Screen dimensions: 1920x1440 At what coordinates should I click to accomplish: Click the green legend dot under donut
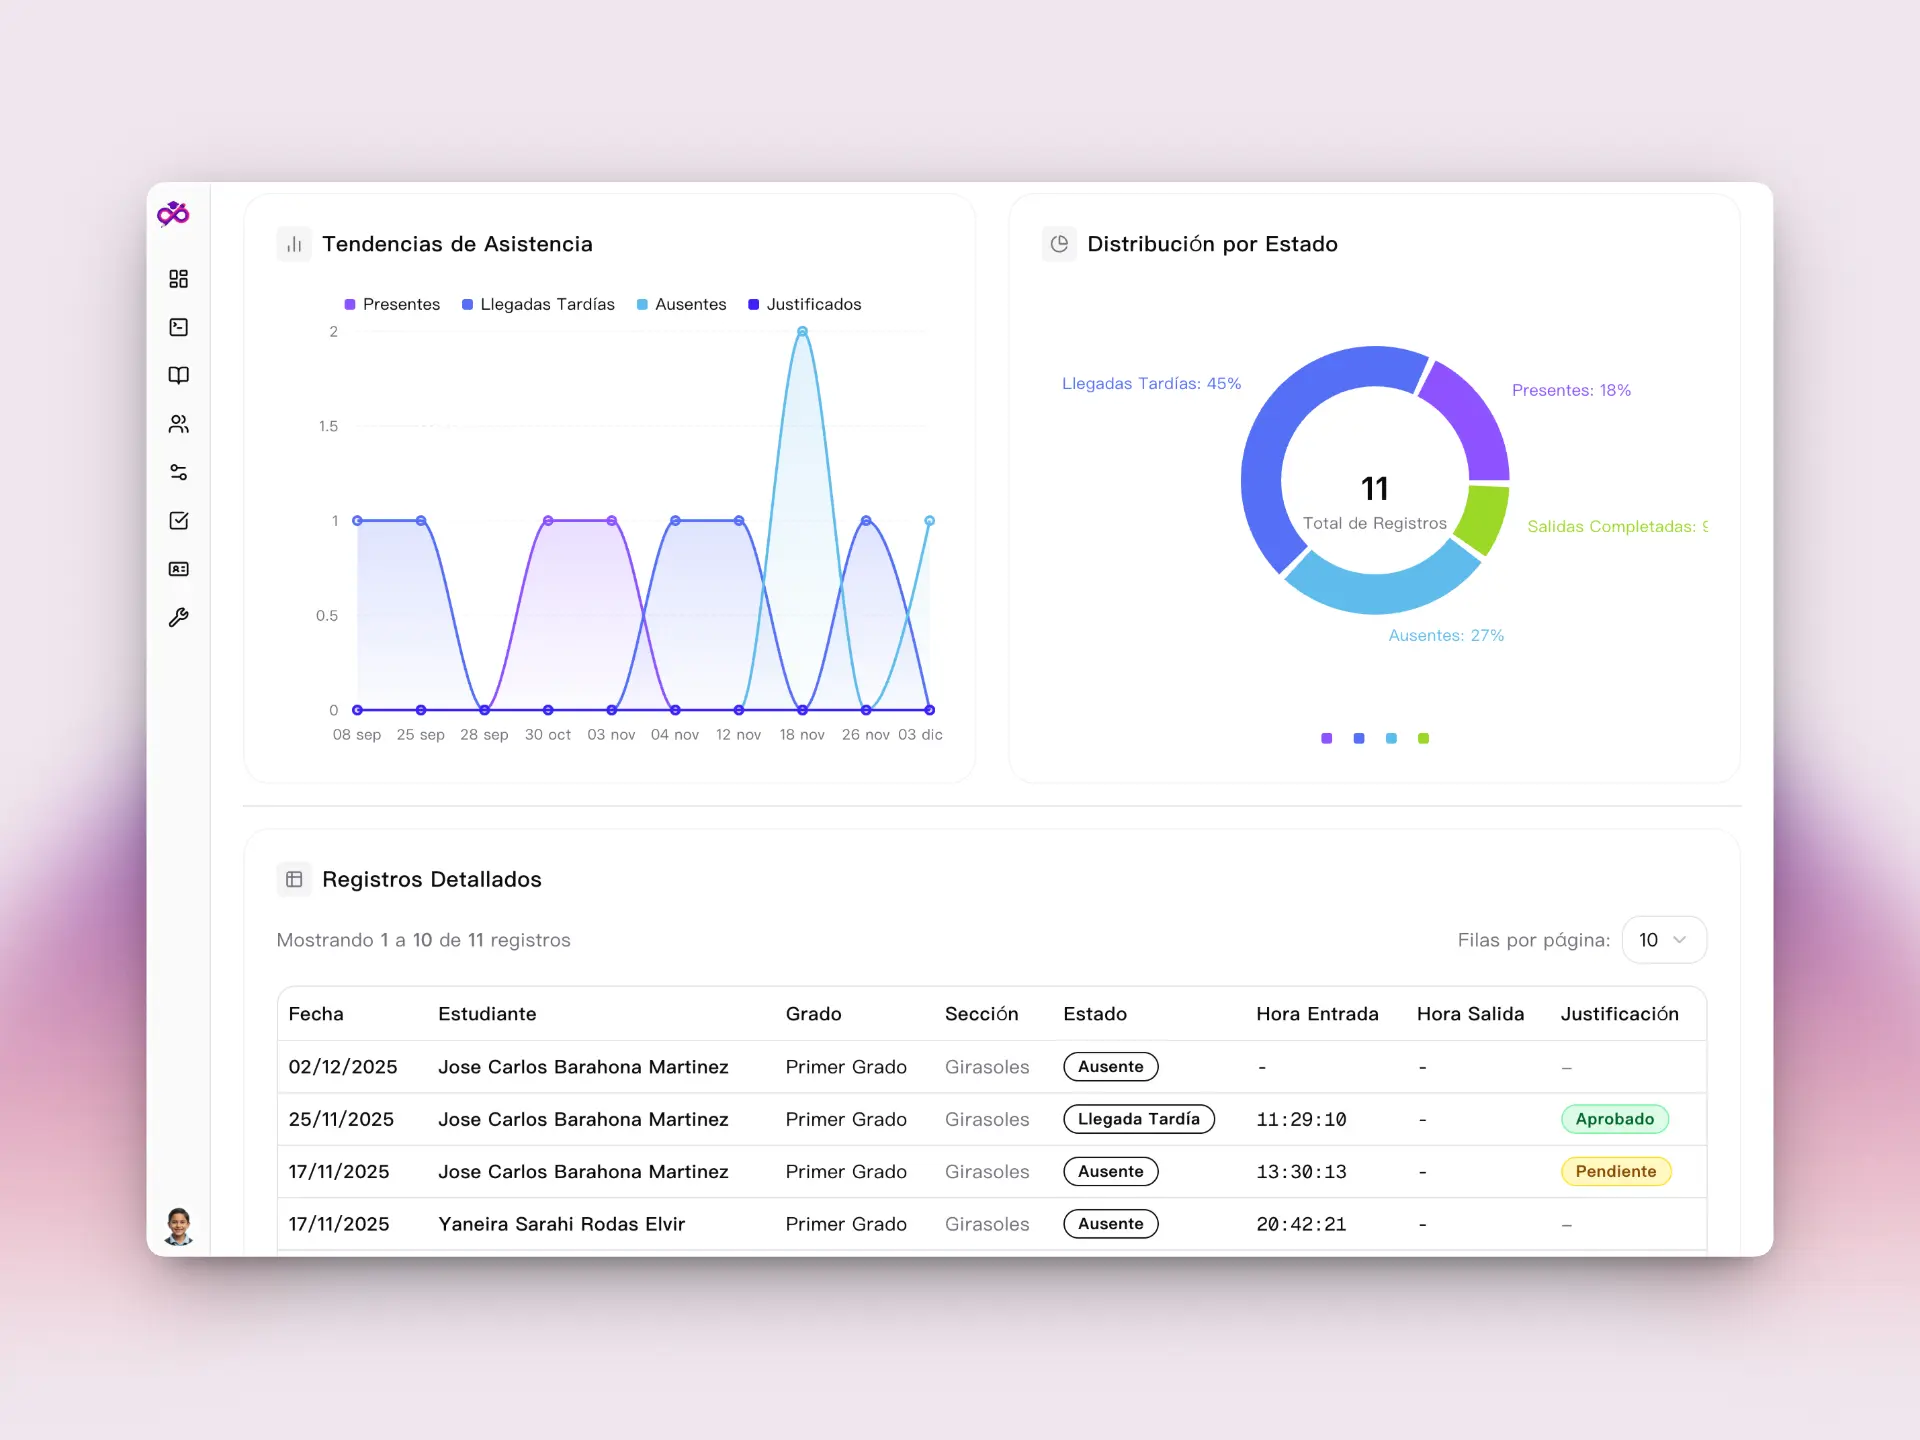tap(1423, 738)
